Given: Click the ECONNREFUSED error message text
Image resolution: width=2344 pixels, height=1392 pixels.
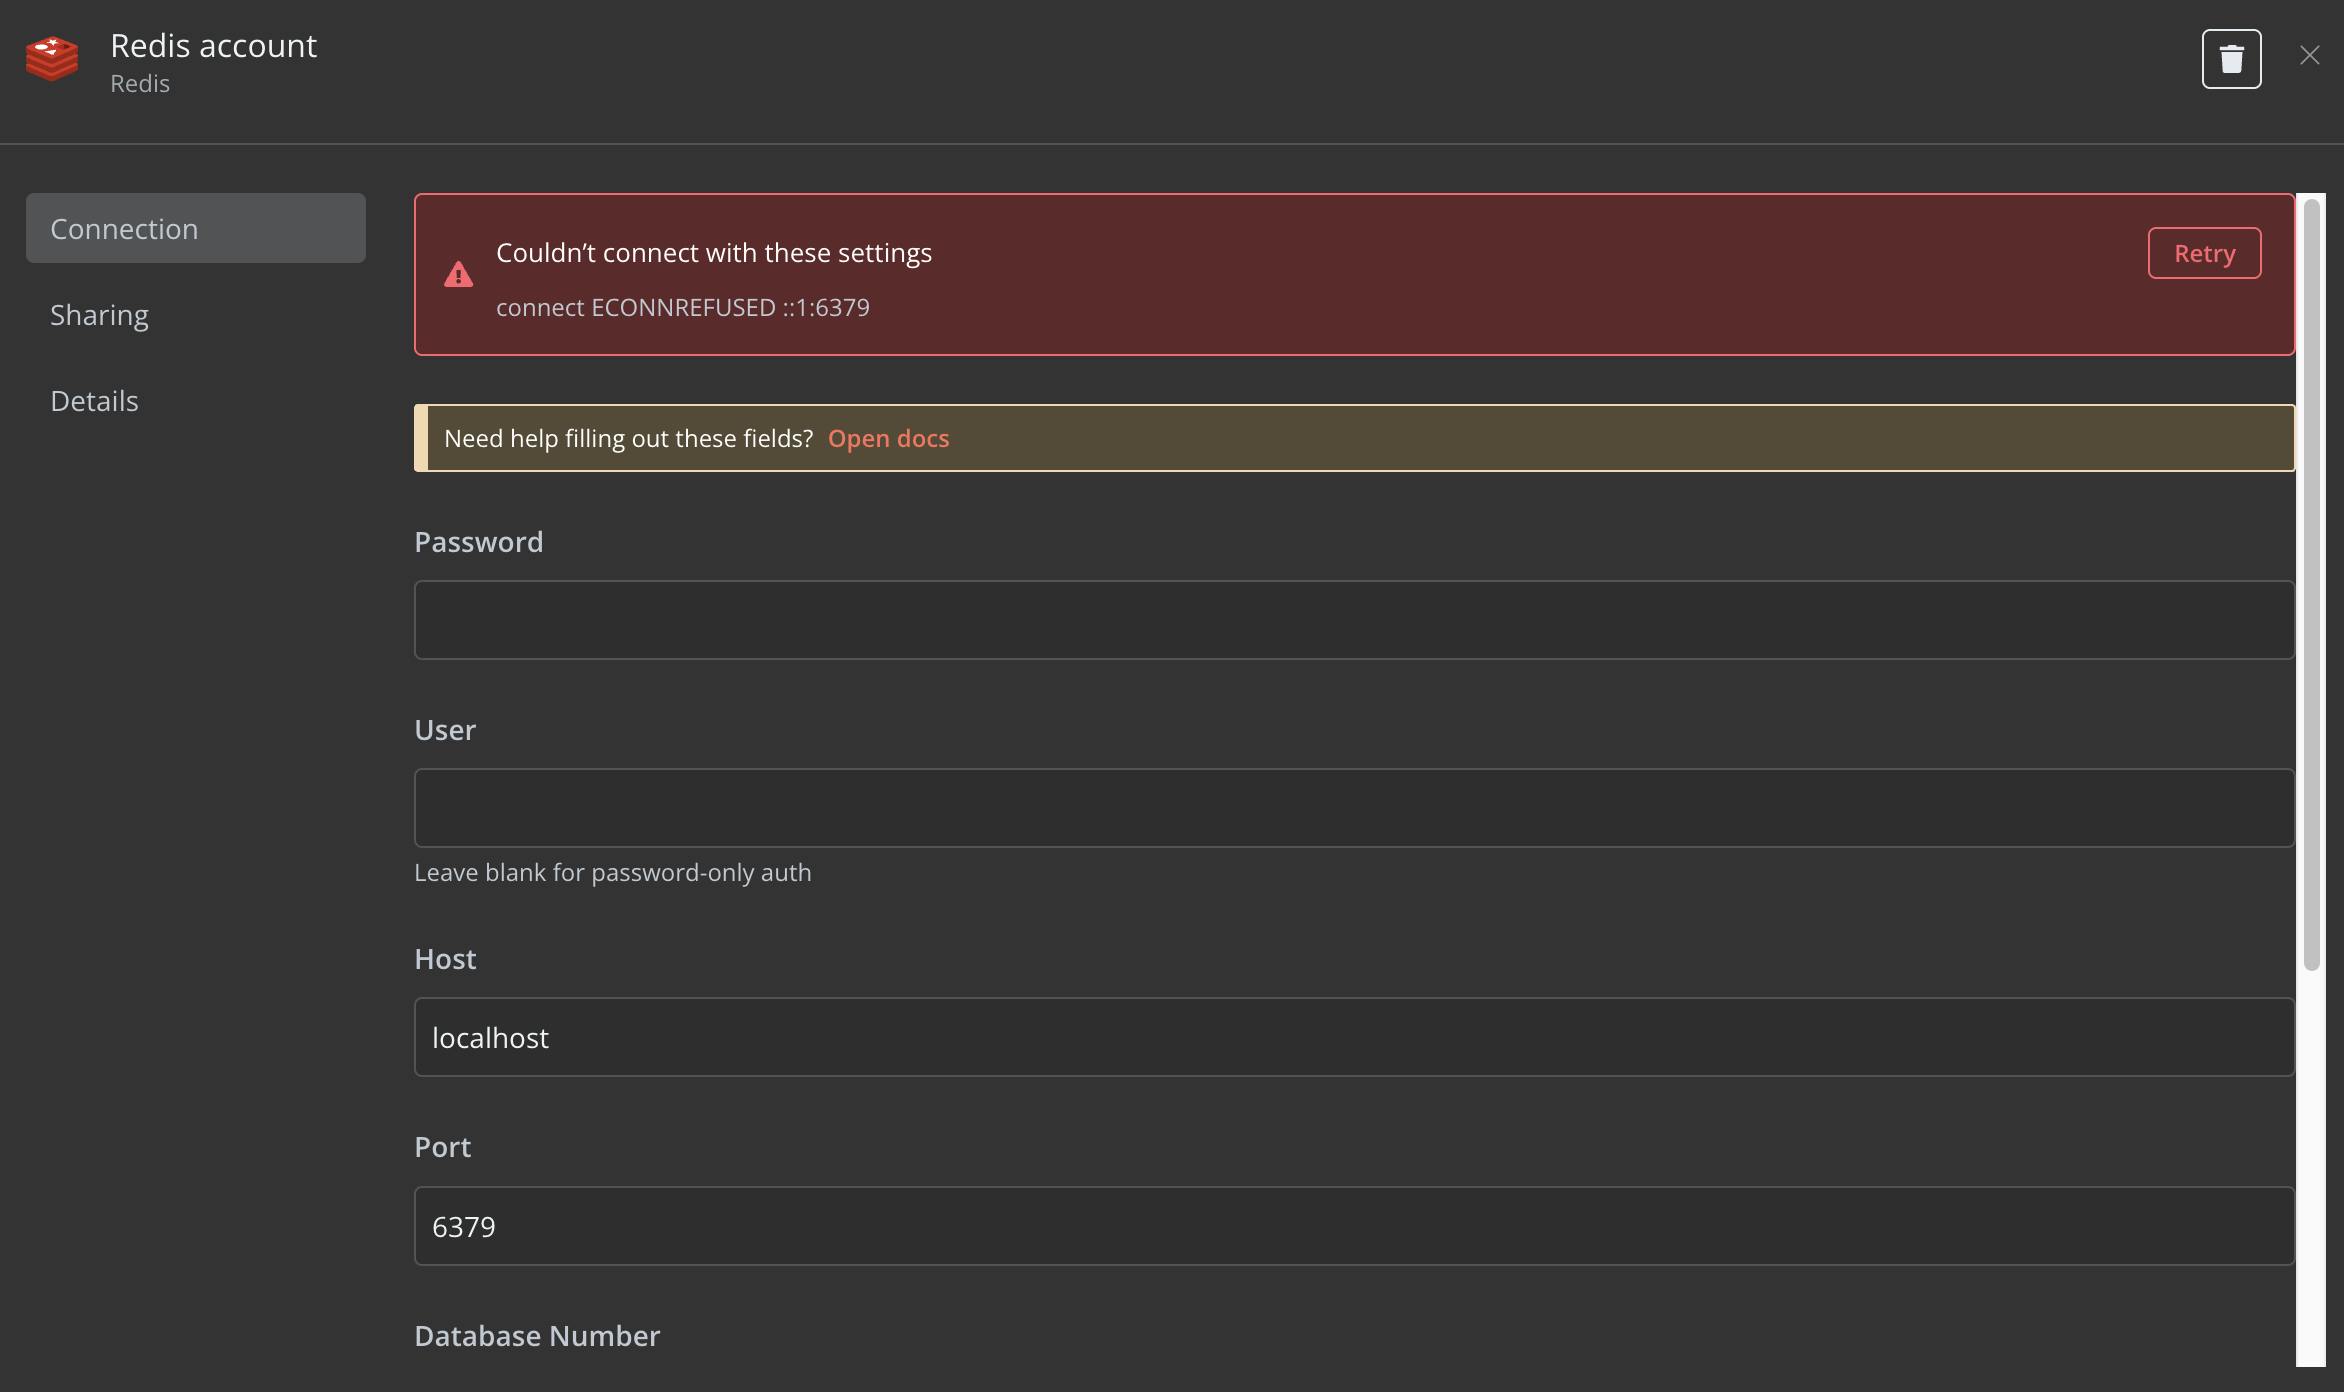Looking at the screenshot, I should click(682, 308).
